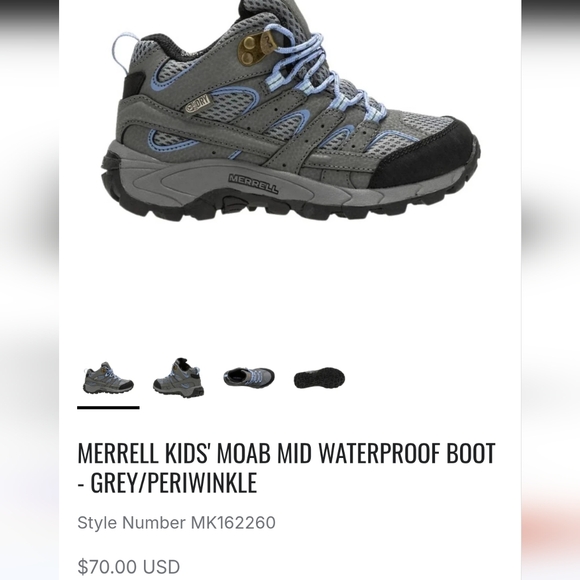Screen dimensions: 580x580
Task: Click the MERRELL logo on the midsole
Action: pos(253,183)
